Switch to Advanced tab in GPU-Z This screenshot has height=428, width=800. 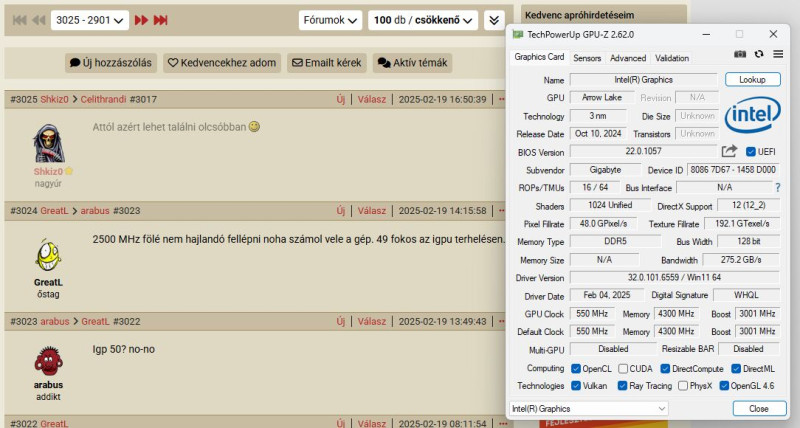[628, 58]
